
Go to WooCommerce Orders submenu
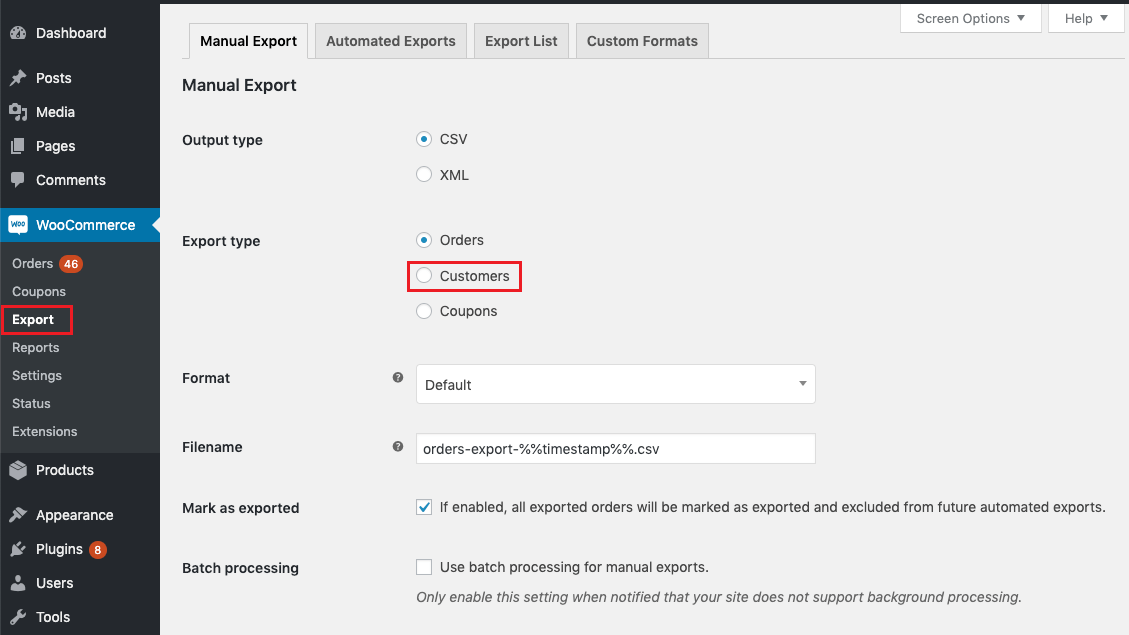click(x=32, y=264)
